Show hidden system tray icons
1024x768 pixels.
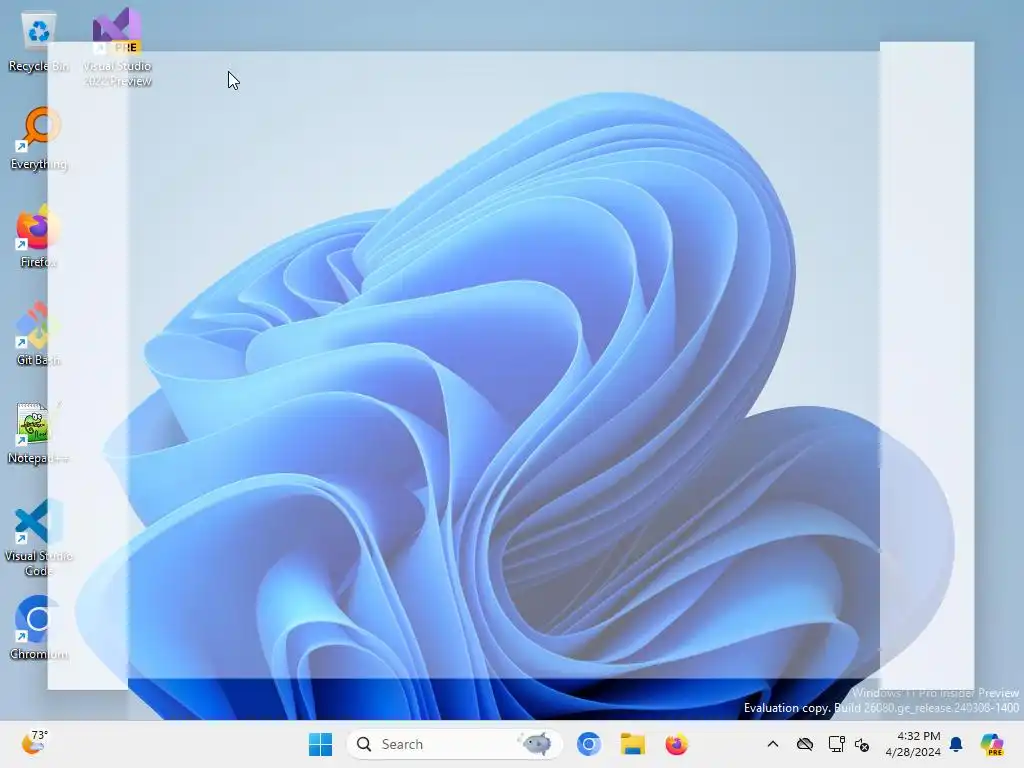point(773,744)
